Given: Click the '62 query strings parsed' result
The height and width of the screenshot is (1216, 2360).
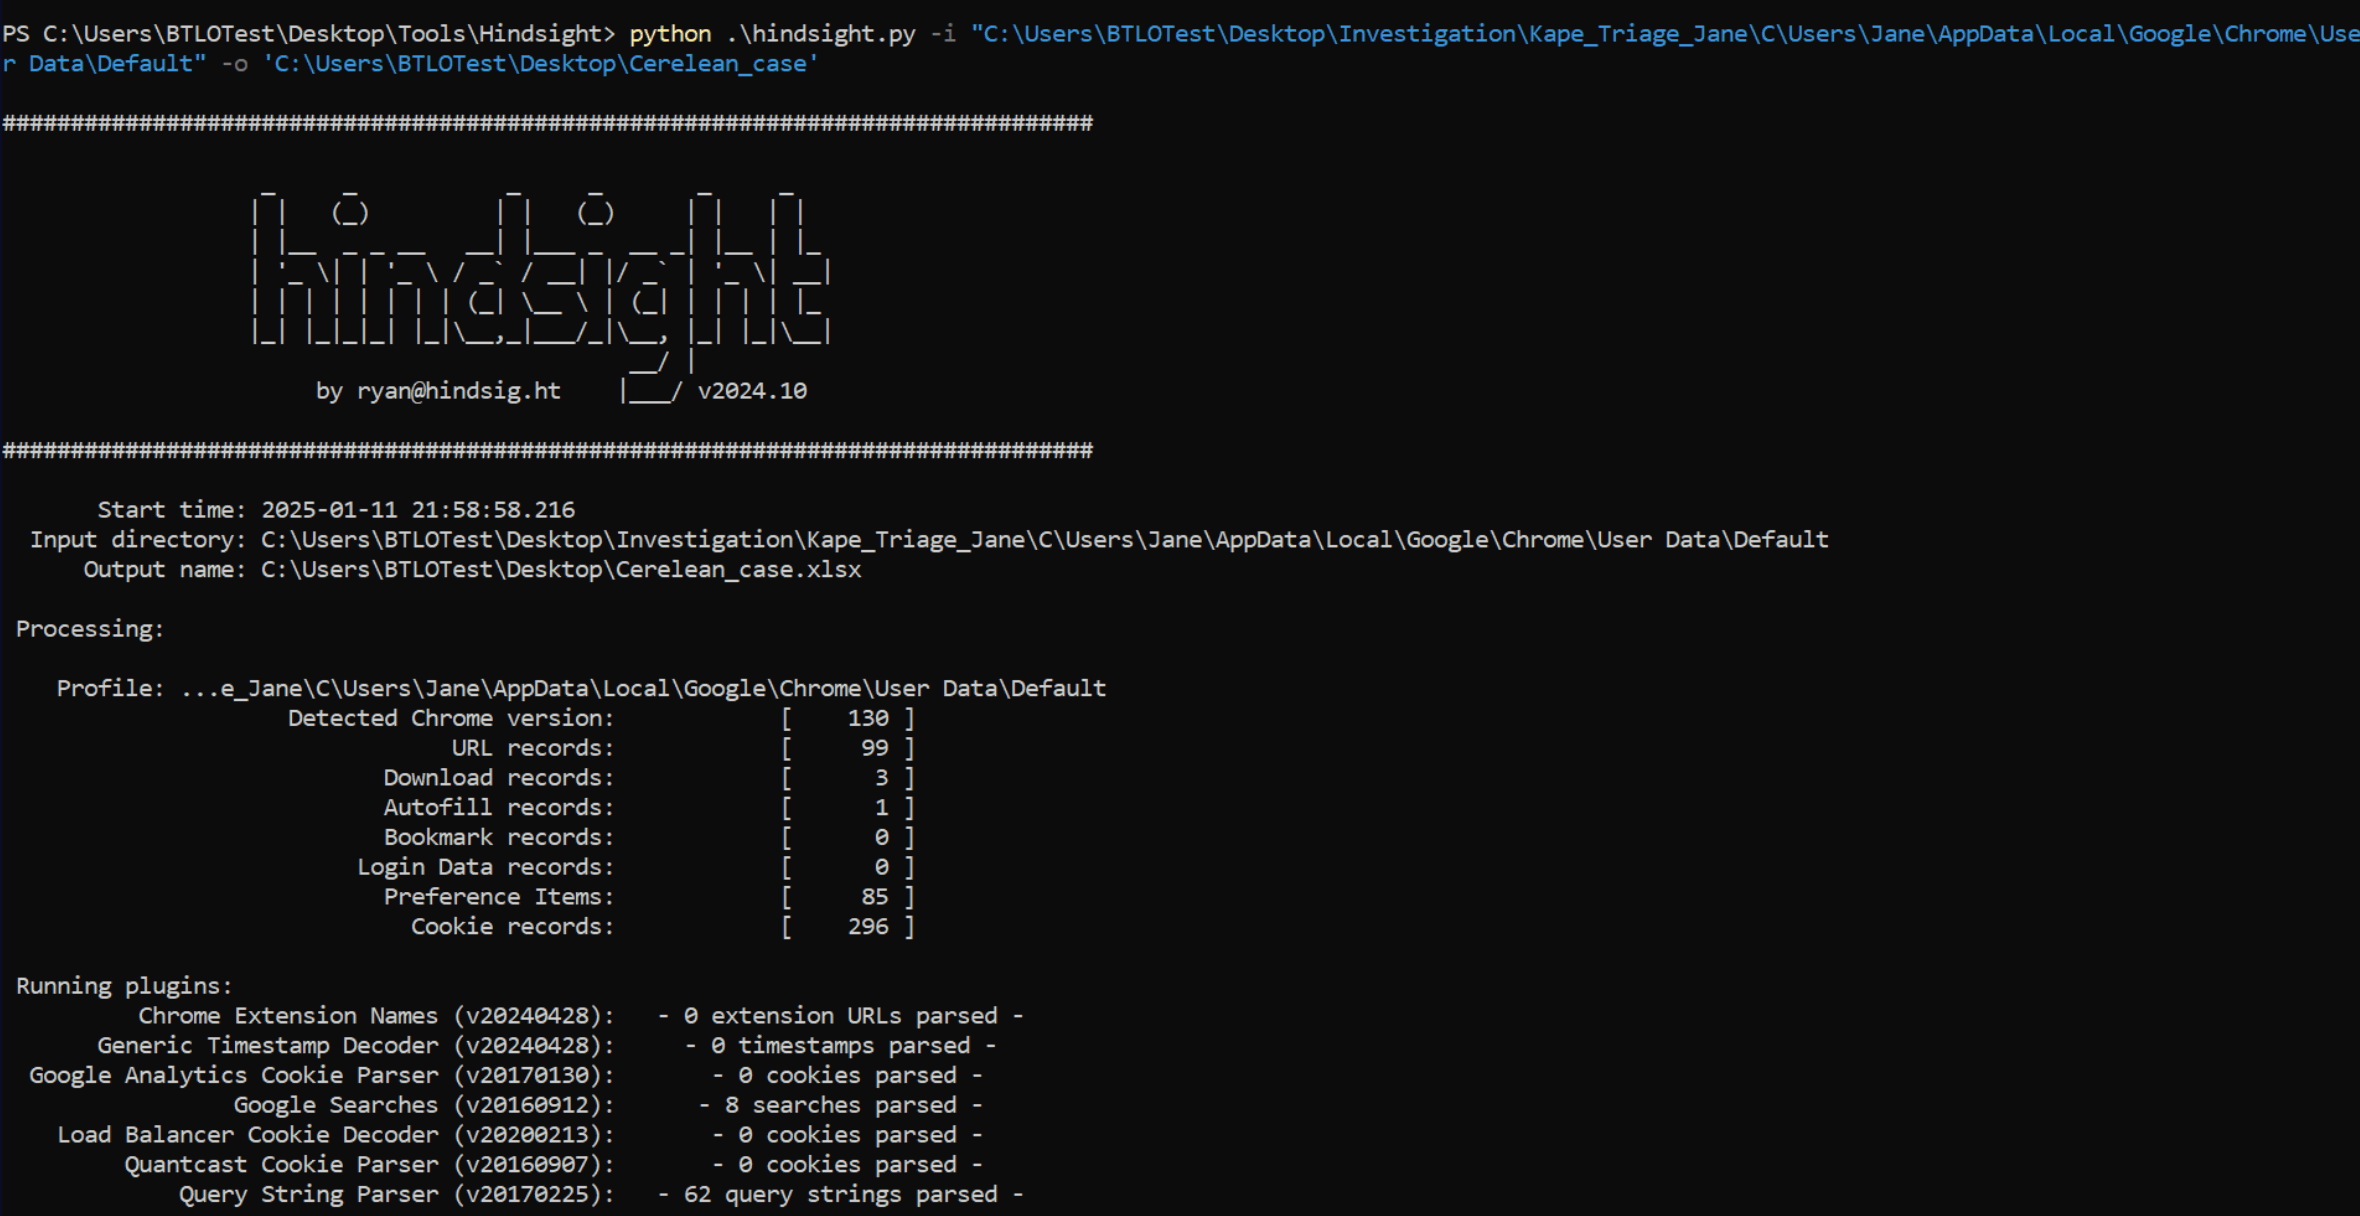Looking at the screenshot, I should 840,1194.
